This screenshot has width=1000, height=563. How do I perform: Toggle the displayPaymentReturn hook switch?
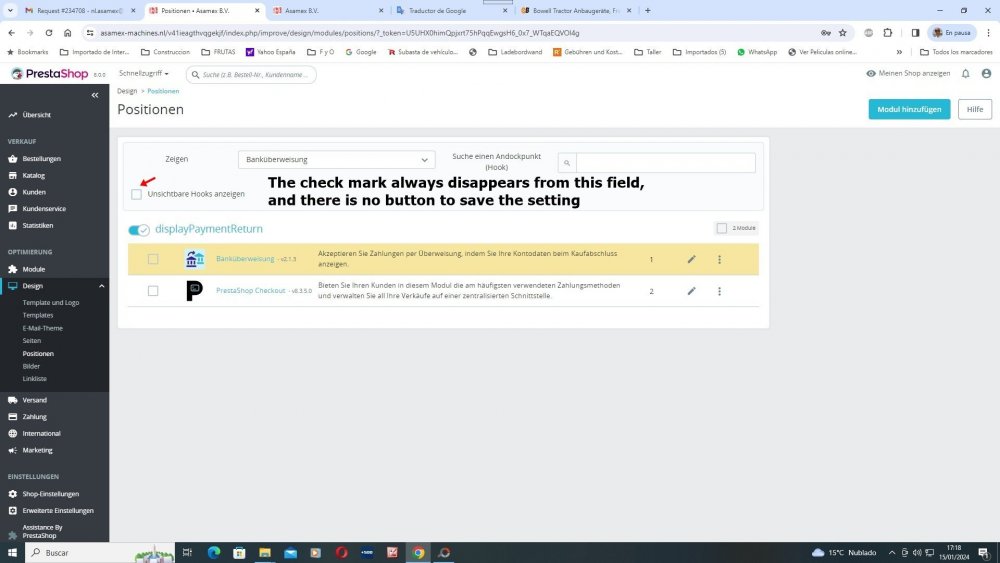138,230
